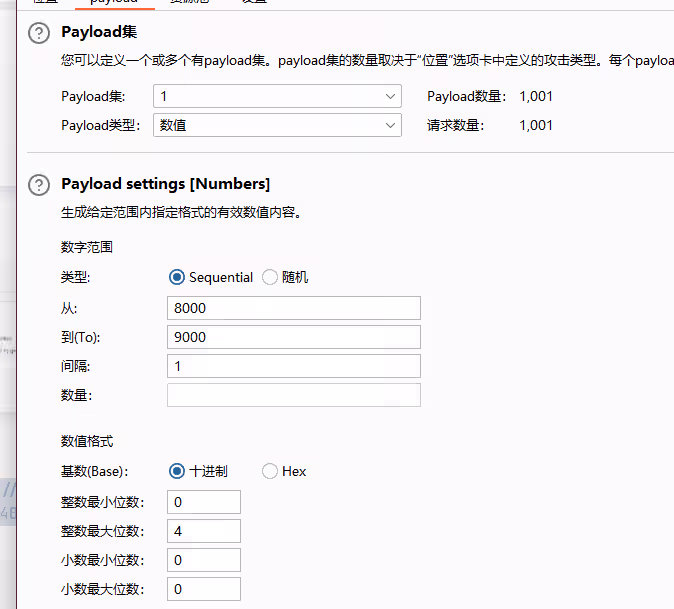This screenshot has height=609, width=674.
Task: Click the 小数最小位数 input field
Action: pos(204,560)
